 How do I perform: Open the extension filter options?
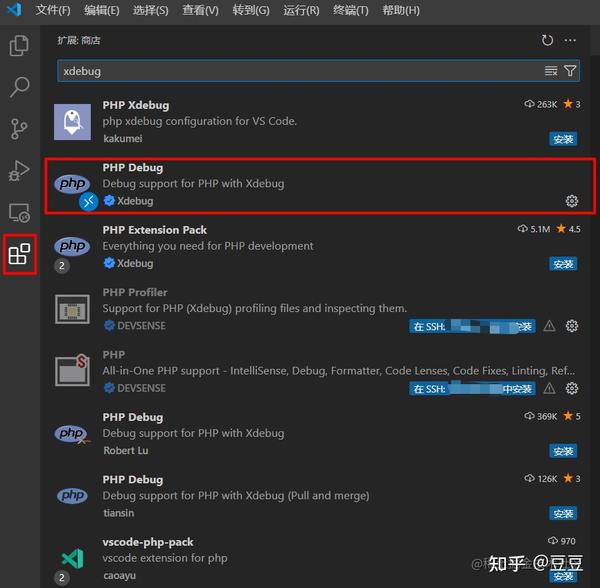[570, 71]
